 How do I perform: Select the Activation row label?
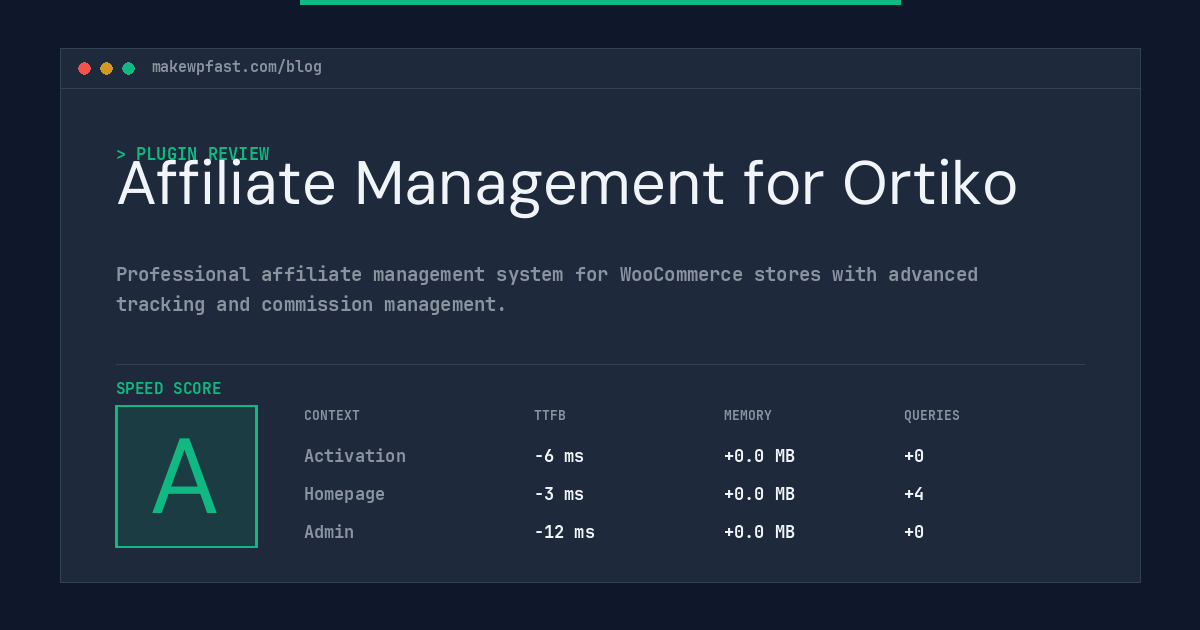point(355,456)
